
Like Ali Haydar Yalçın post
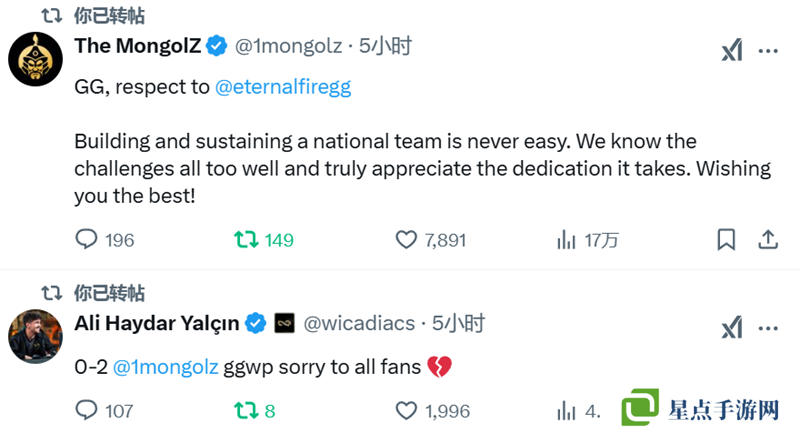(x=406, y=410)
